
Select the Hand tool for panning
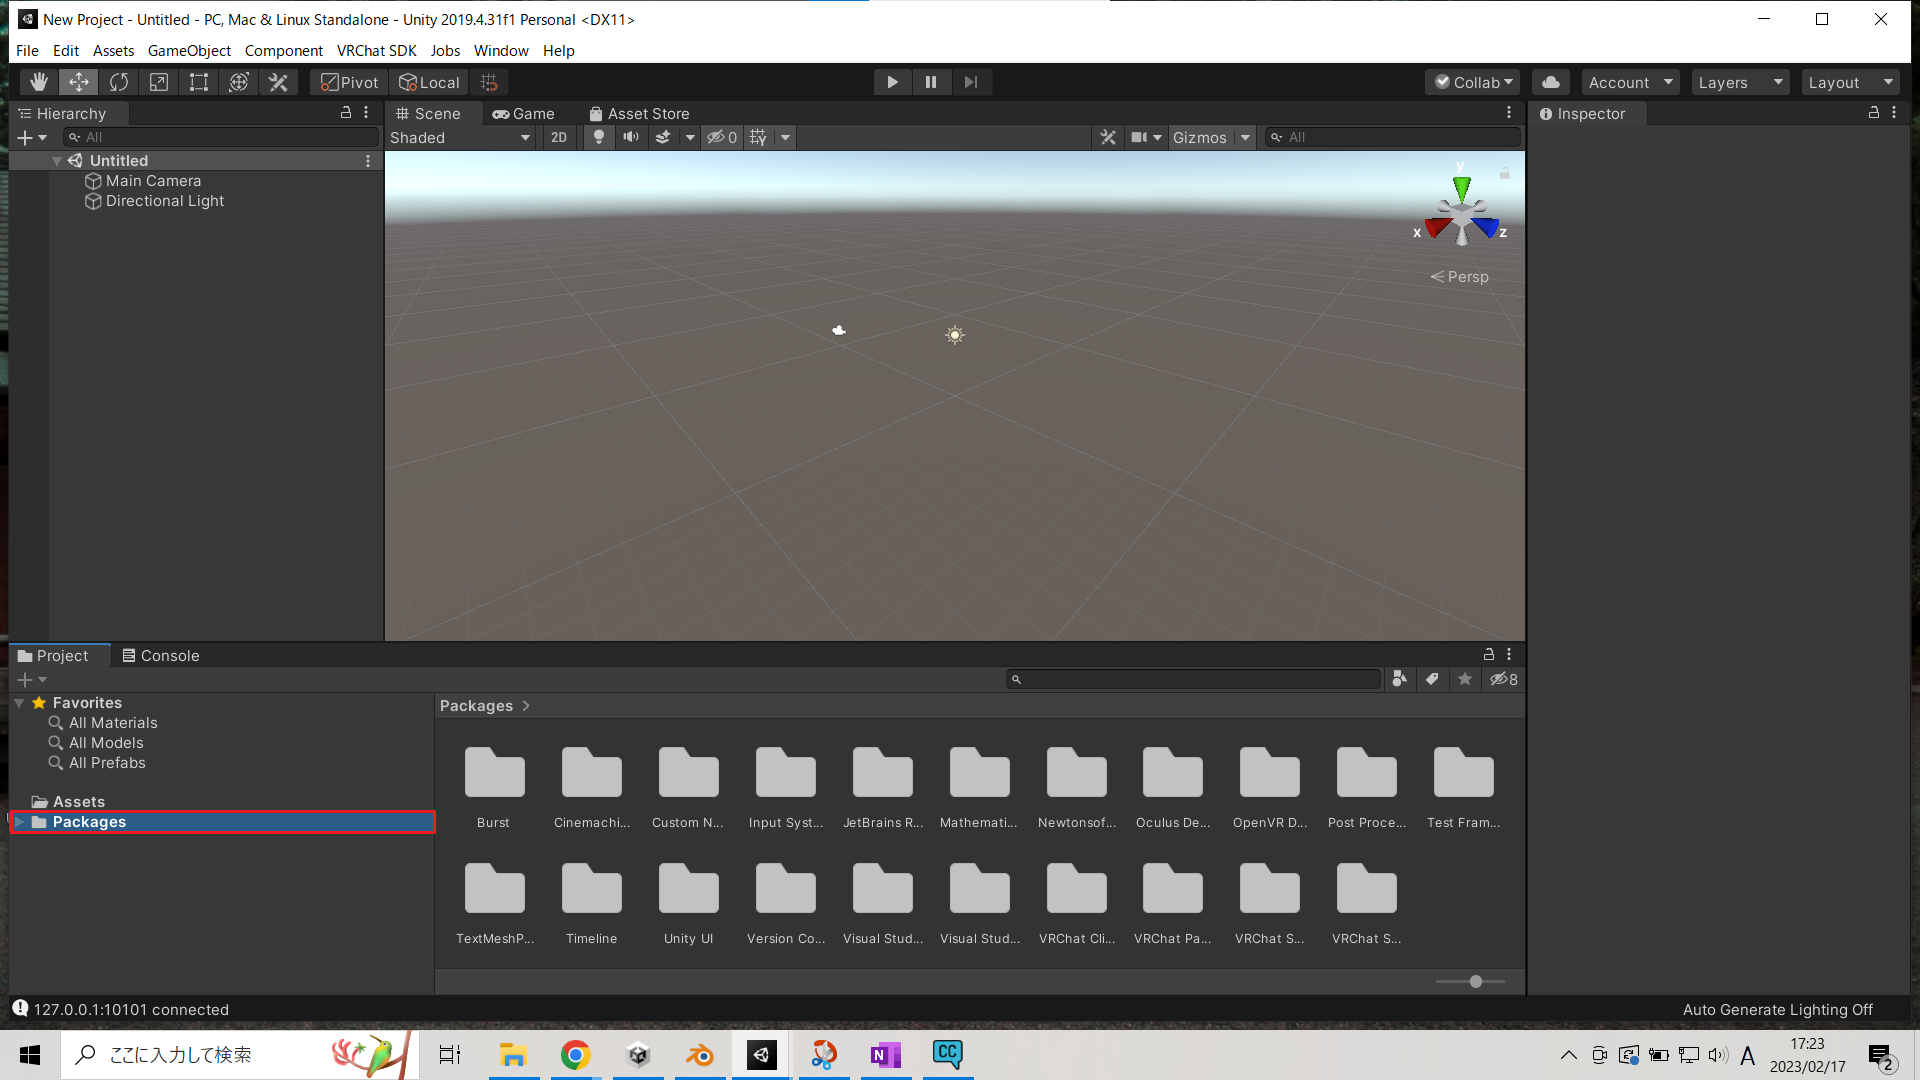coord(39,82)
